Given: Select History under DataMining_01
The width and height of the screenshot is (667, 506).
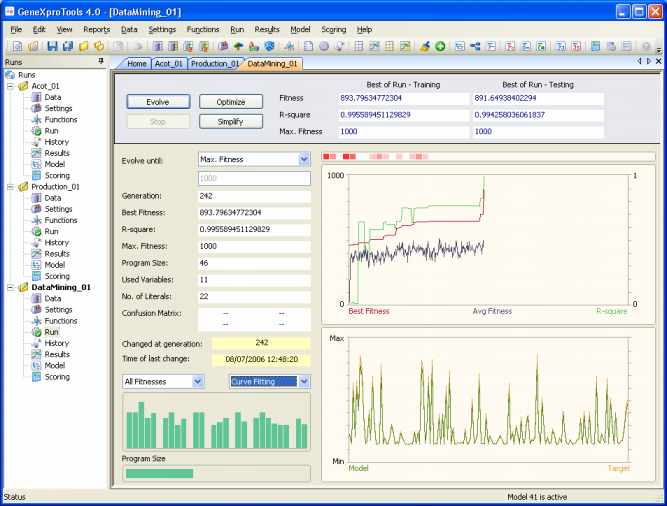Looking at the screenshot, I should tap(56, 343).
